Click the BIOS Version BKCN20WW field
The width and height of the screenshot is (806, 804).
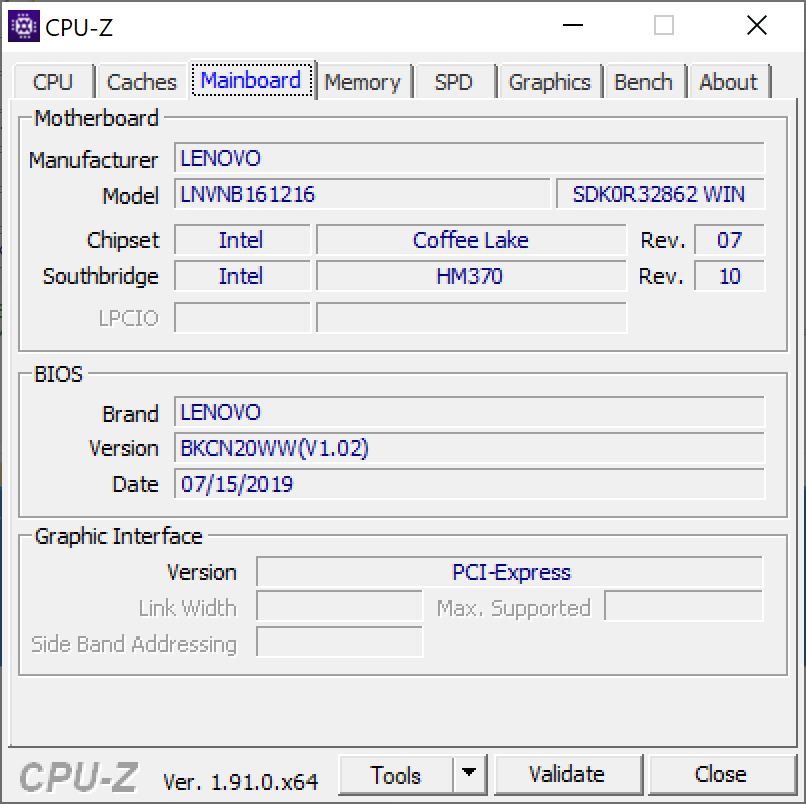click(469, 448)
